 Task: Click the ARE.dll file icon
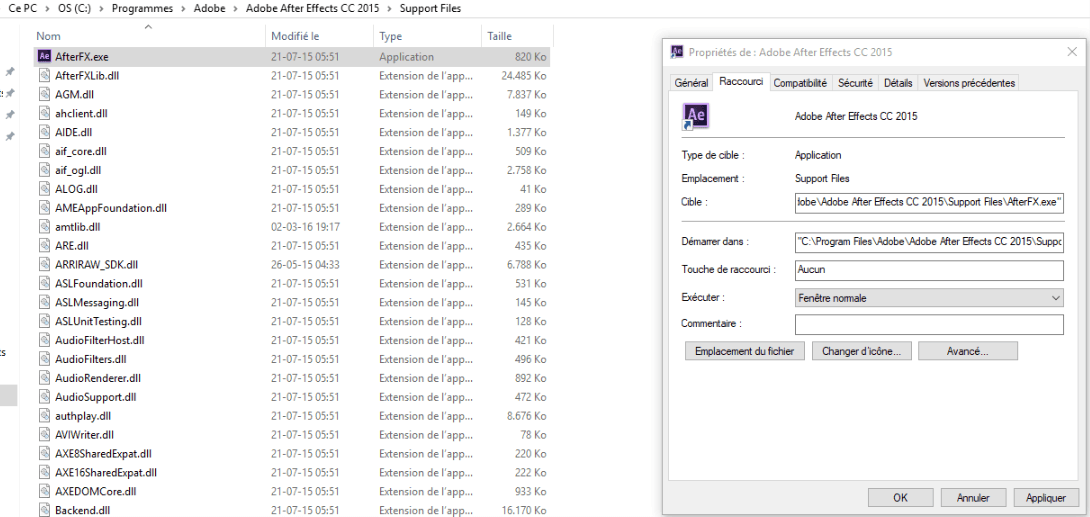[44, 245]
